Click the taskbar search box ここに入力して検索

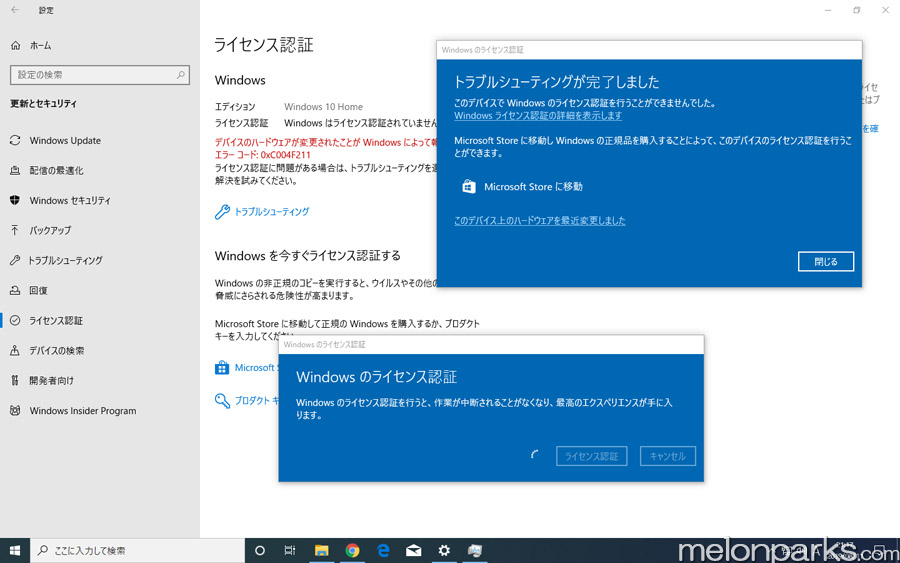pos(137,550)
